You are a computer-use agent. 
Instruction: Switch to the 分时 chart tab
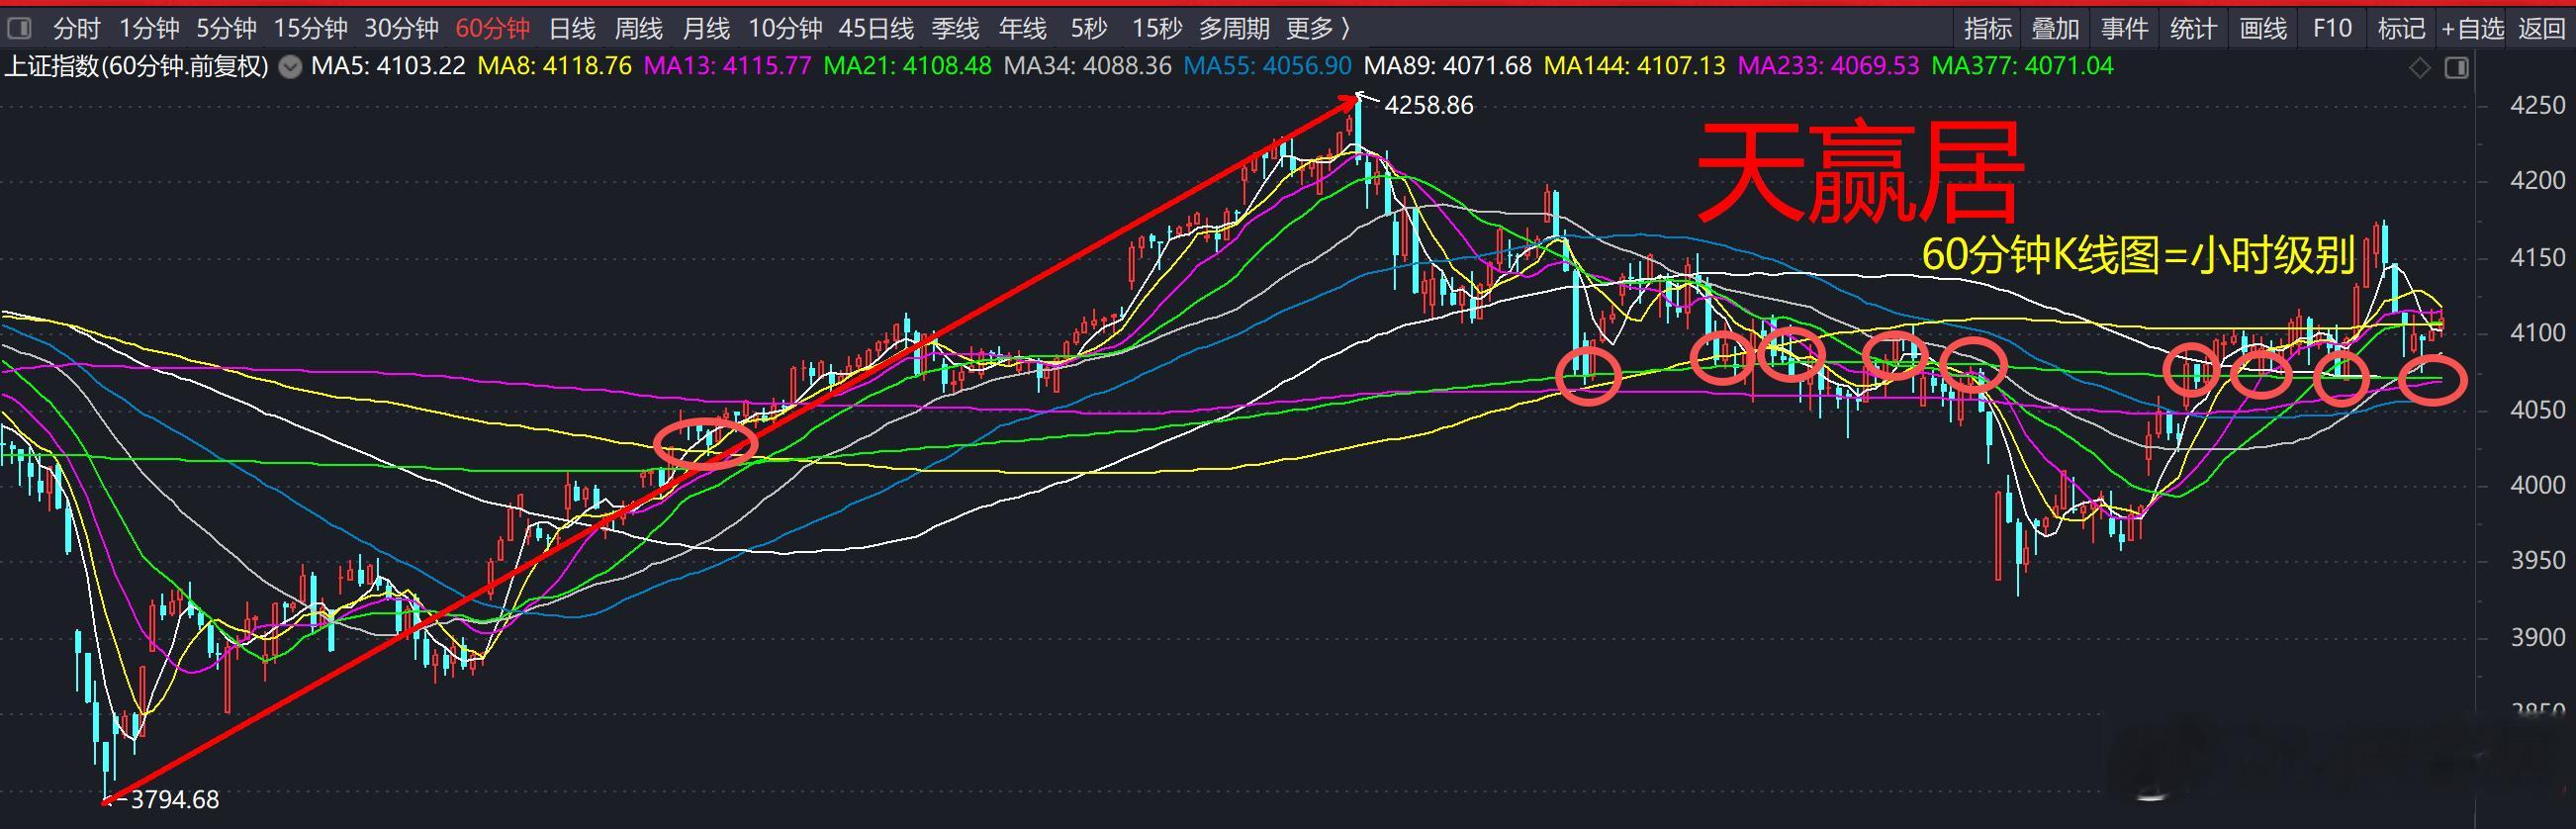77,28
